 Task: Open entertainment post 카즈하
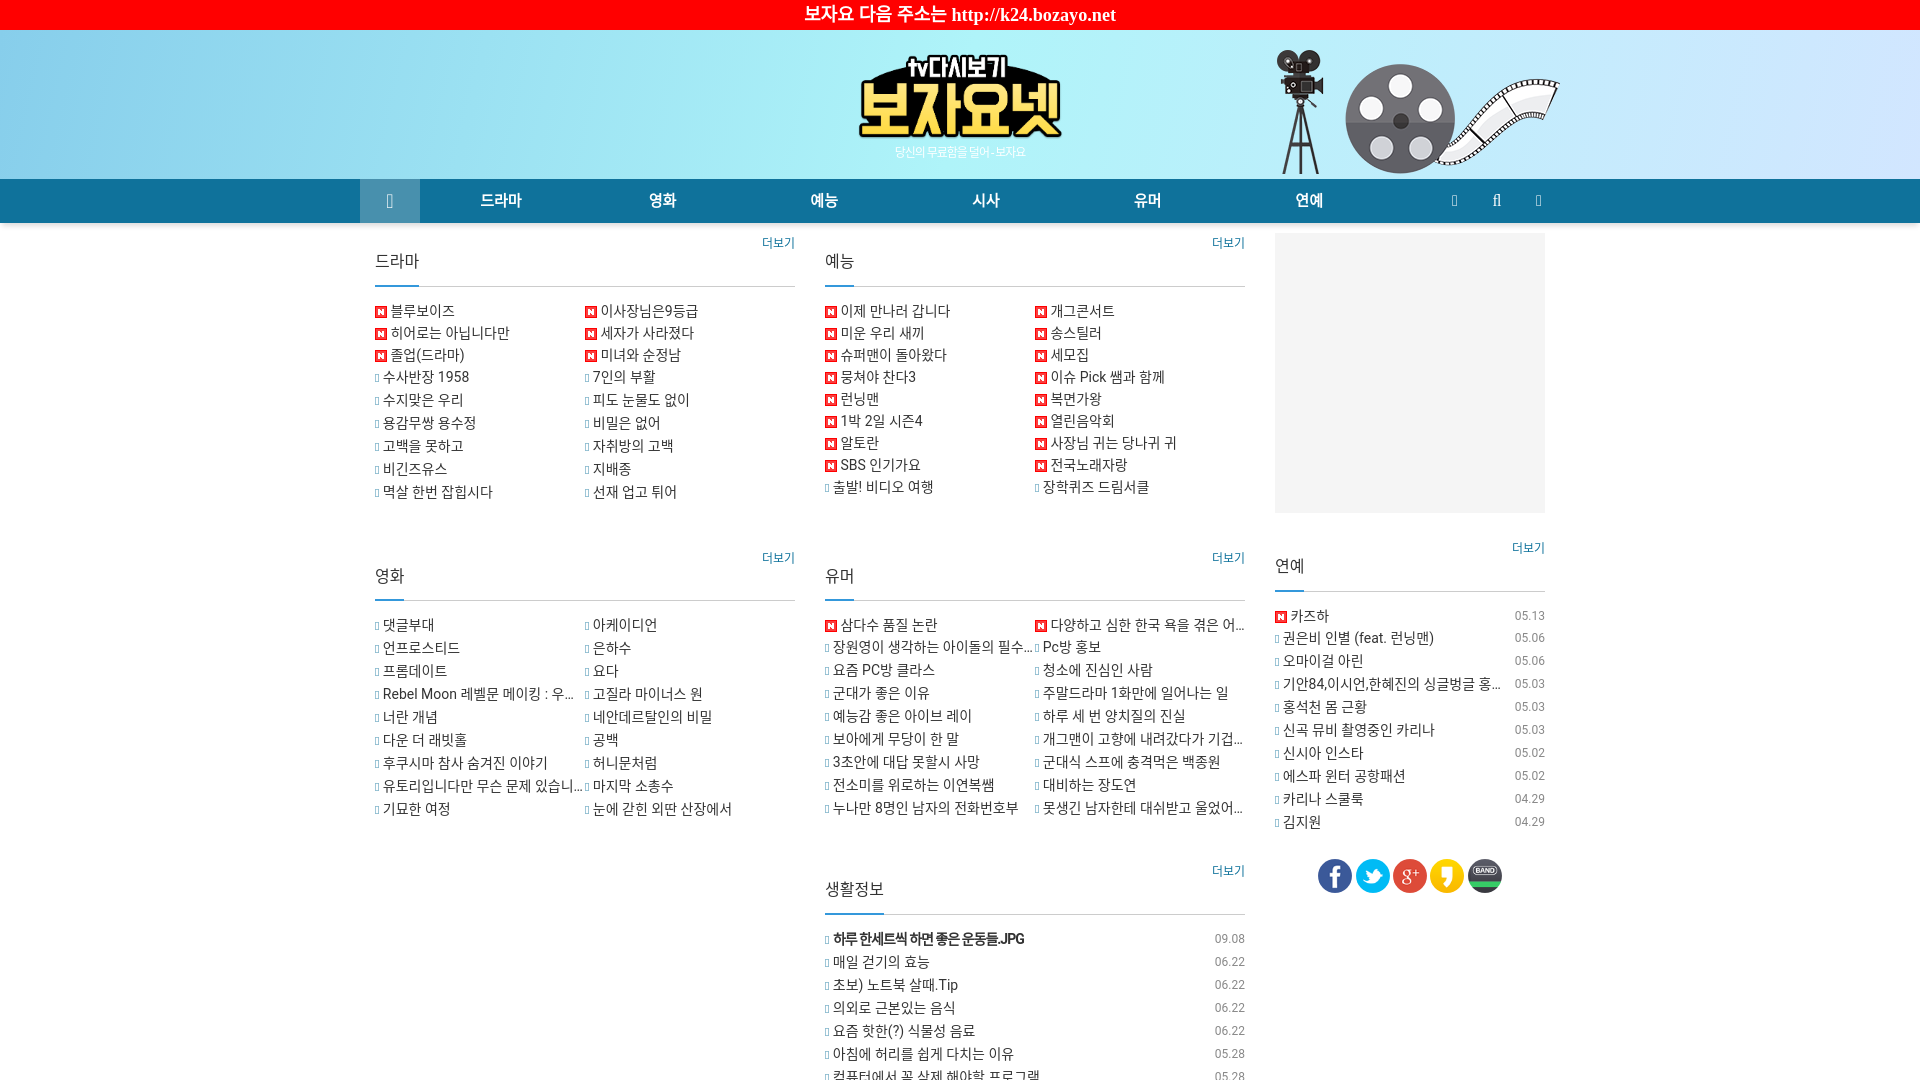(x=1309, y=616)
